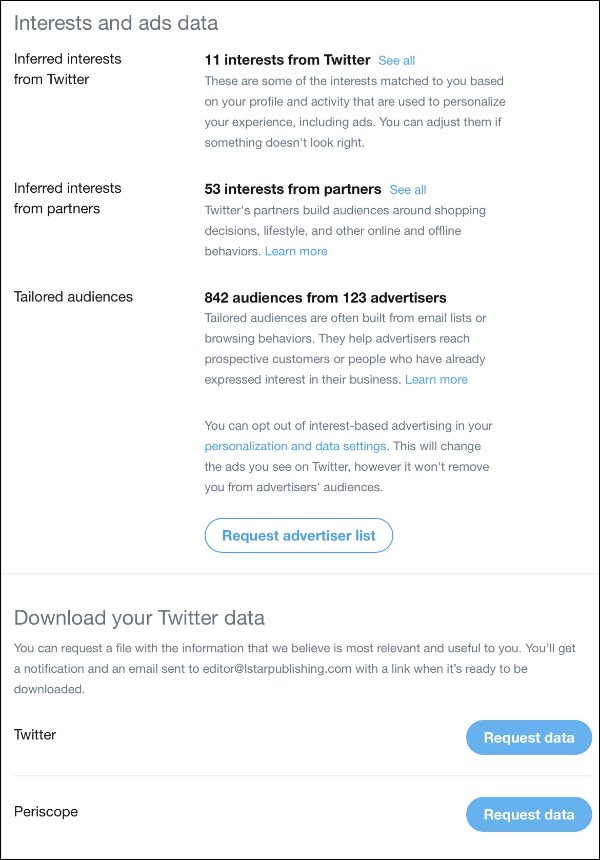This screenshot has height=860, width=600.
Task: Click the "Download your Twitter data" section title
Action: click(x=138, y=618)
